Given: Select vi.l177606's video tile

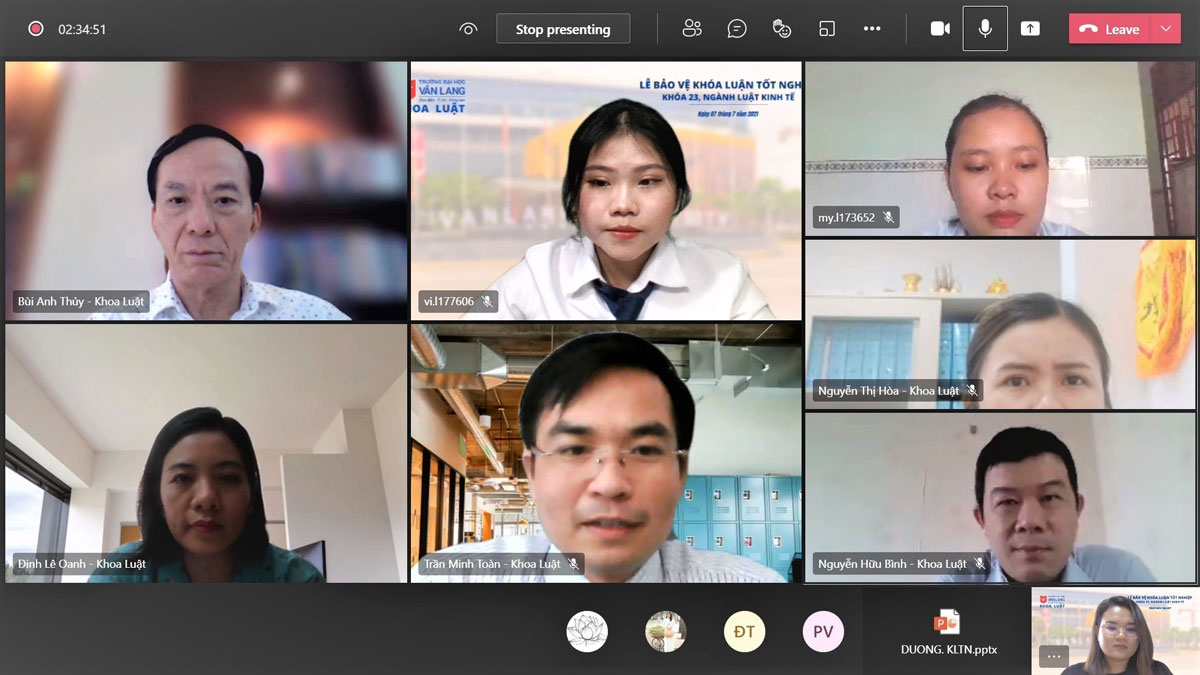Looking at the screenshot, I should [606, 191].
